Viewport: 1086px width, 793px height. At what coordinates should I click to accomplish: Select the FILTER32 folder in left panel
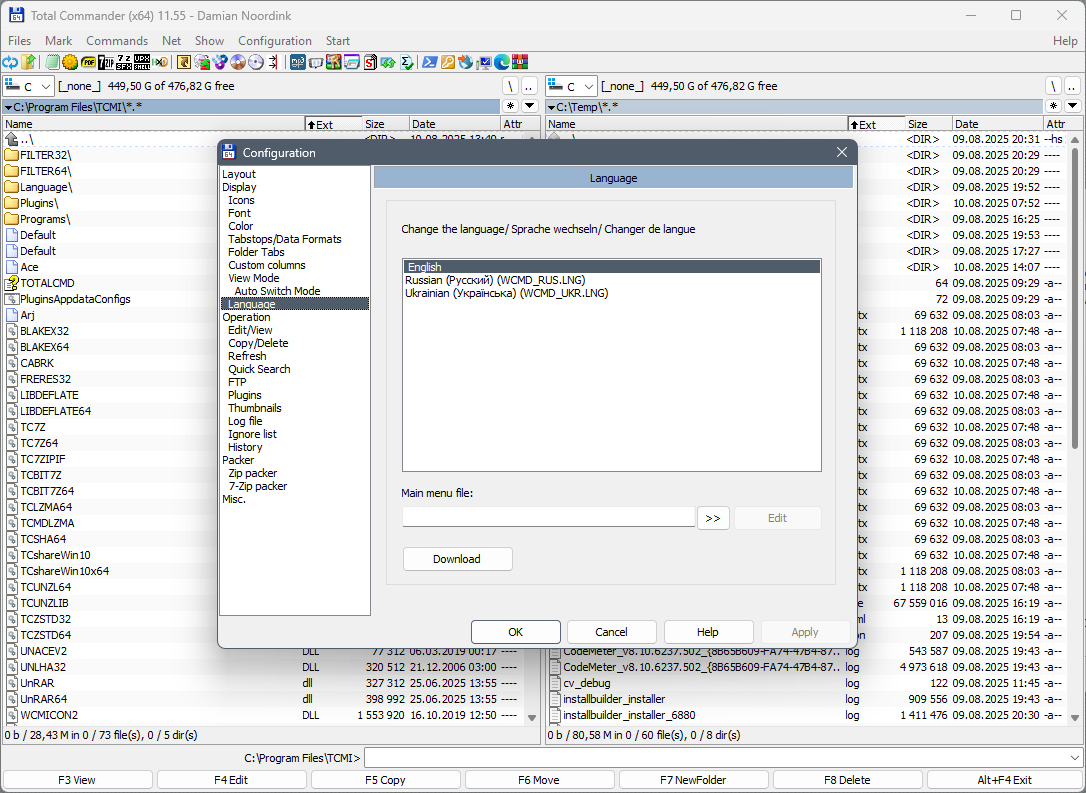click(x=46, y=155)
